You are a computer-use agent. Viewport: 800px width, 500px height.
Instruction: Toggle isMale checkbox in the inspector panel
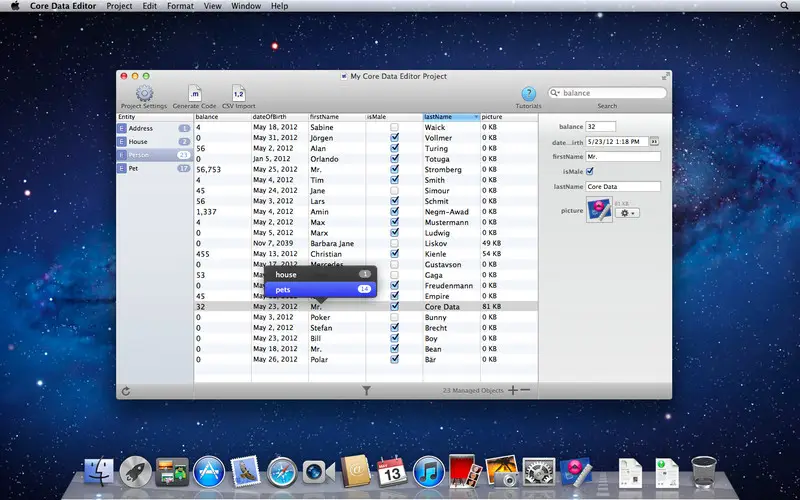[x=590, y=171]
